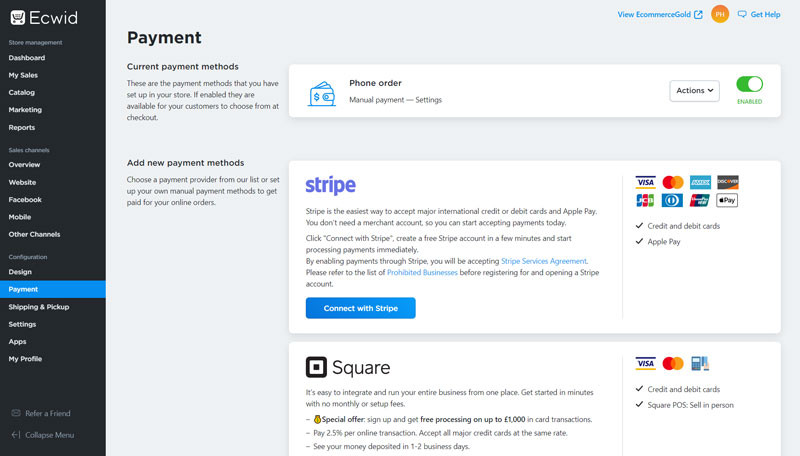Click the money bag Special offer icon

pyautogui.click(x=317, y=419)
